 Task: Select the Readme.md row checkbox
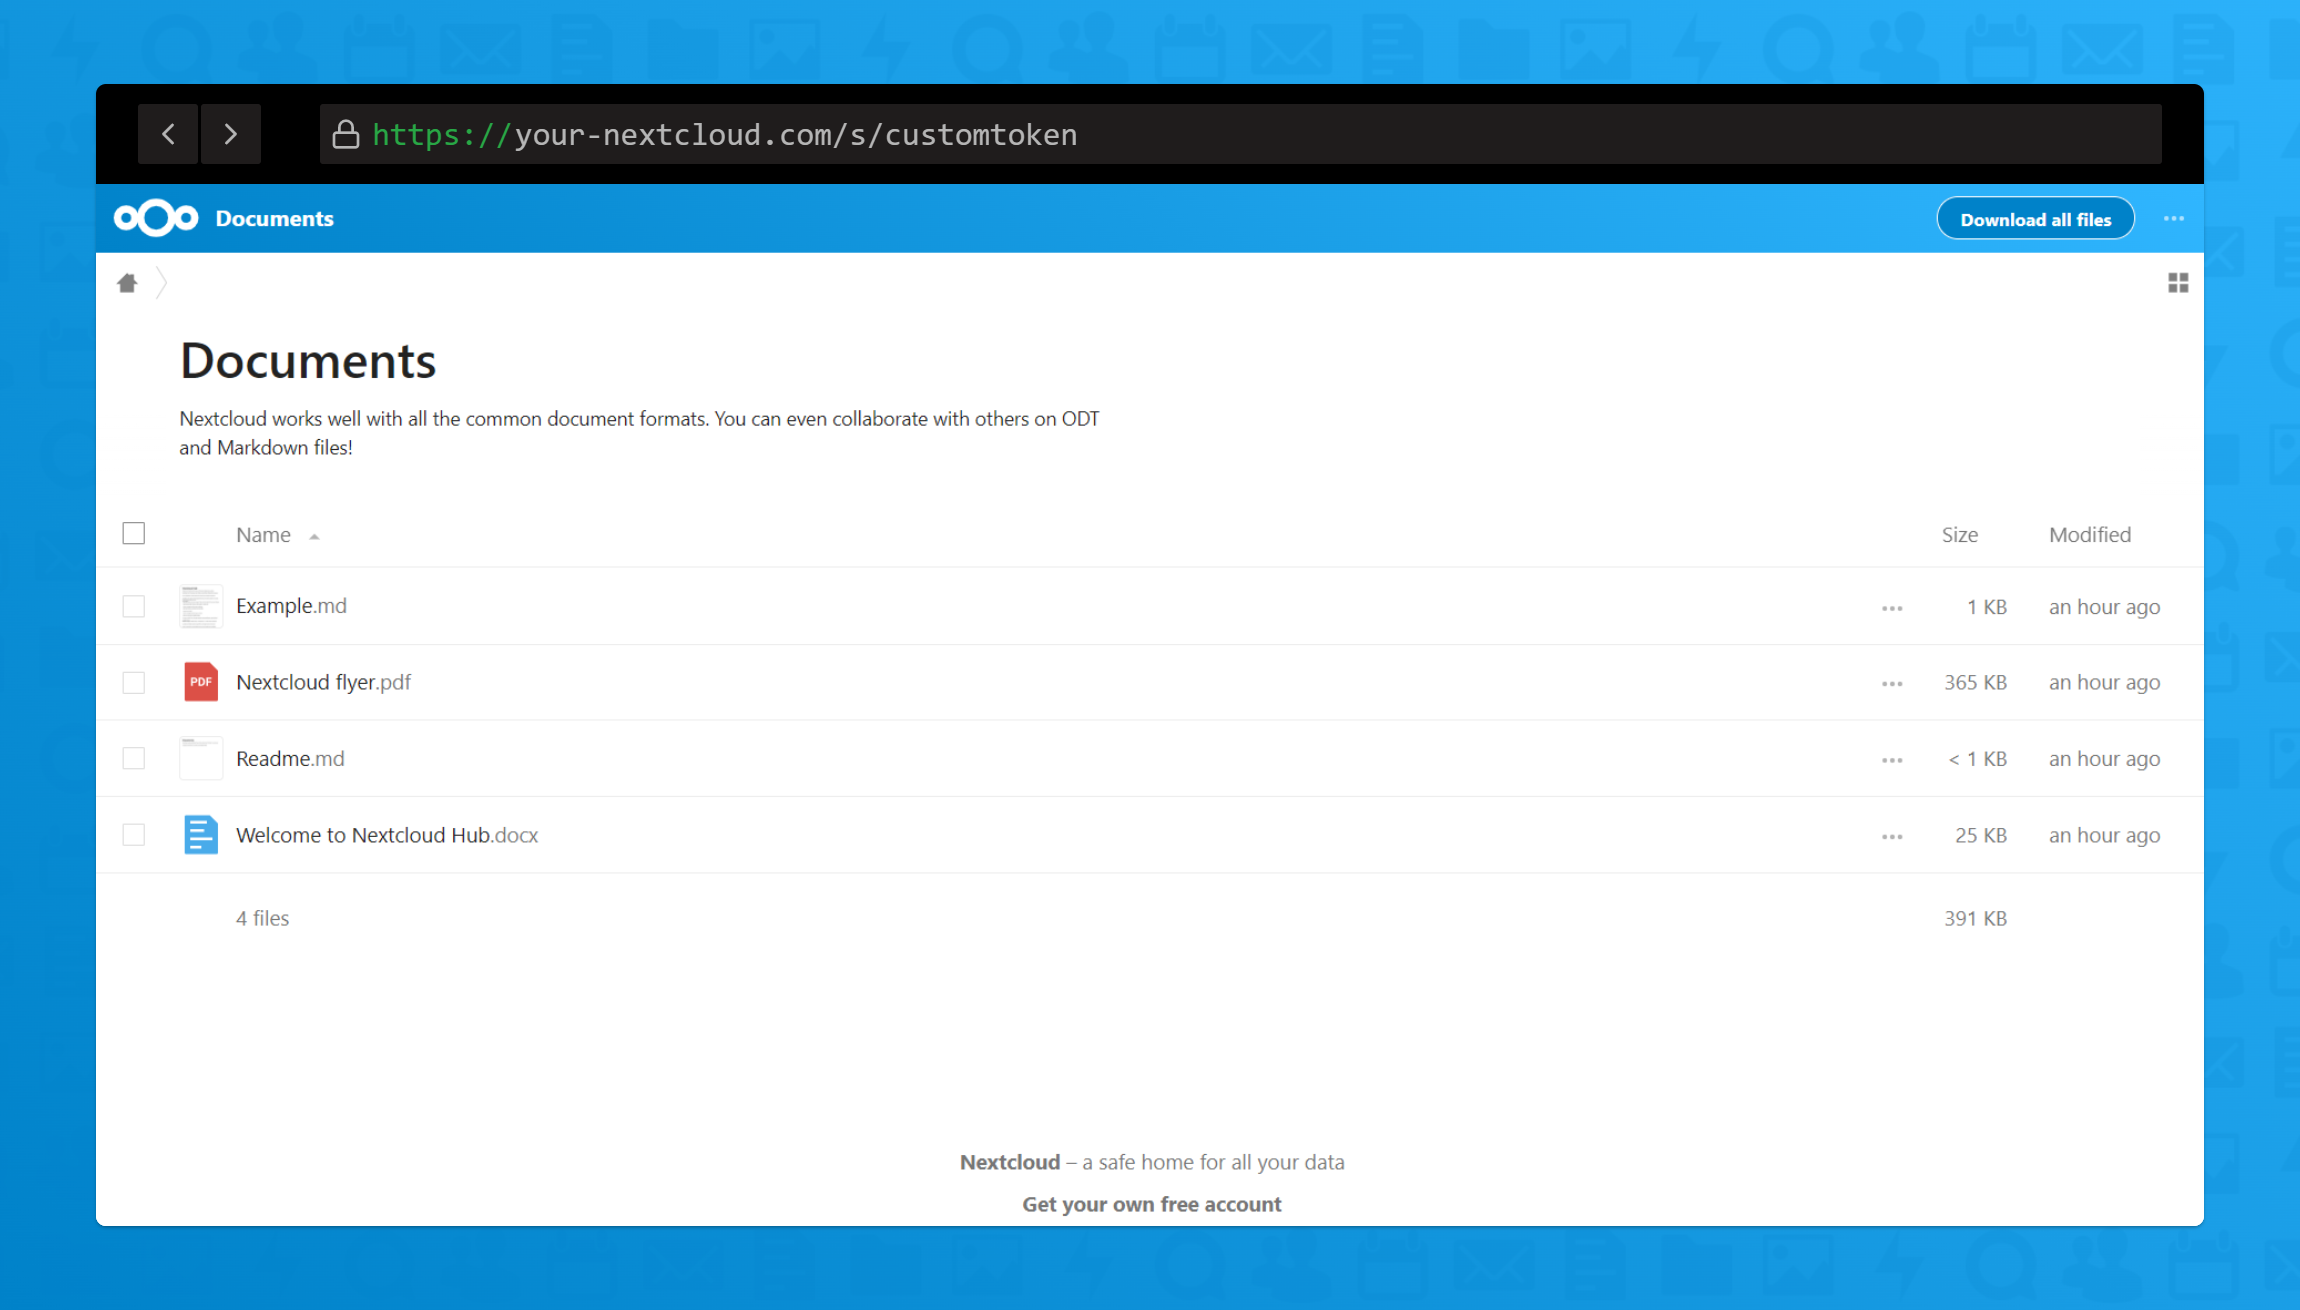pyautogui.click(x=134, y=759)
